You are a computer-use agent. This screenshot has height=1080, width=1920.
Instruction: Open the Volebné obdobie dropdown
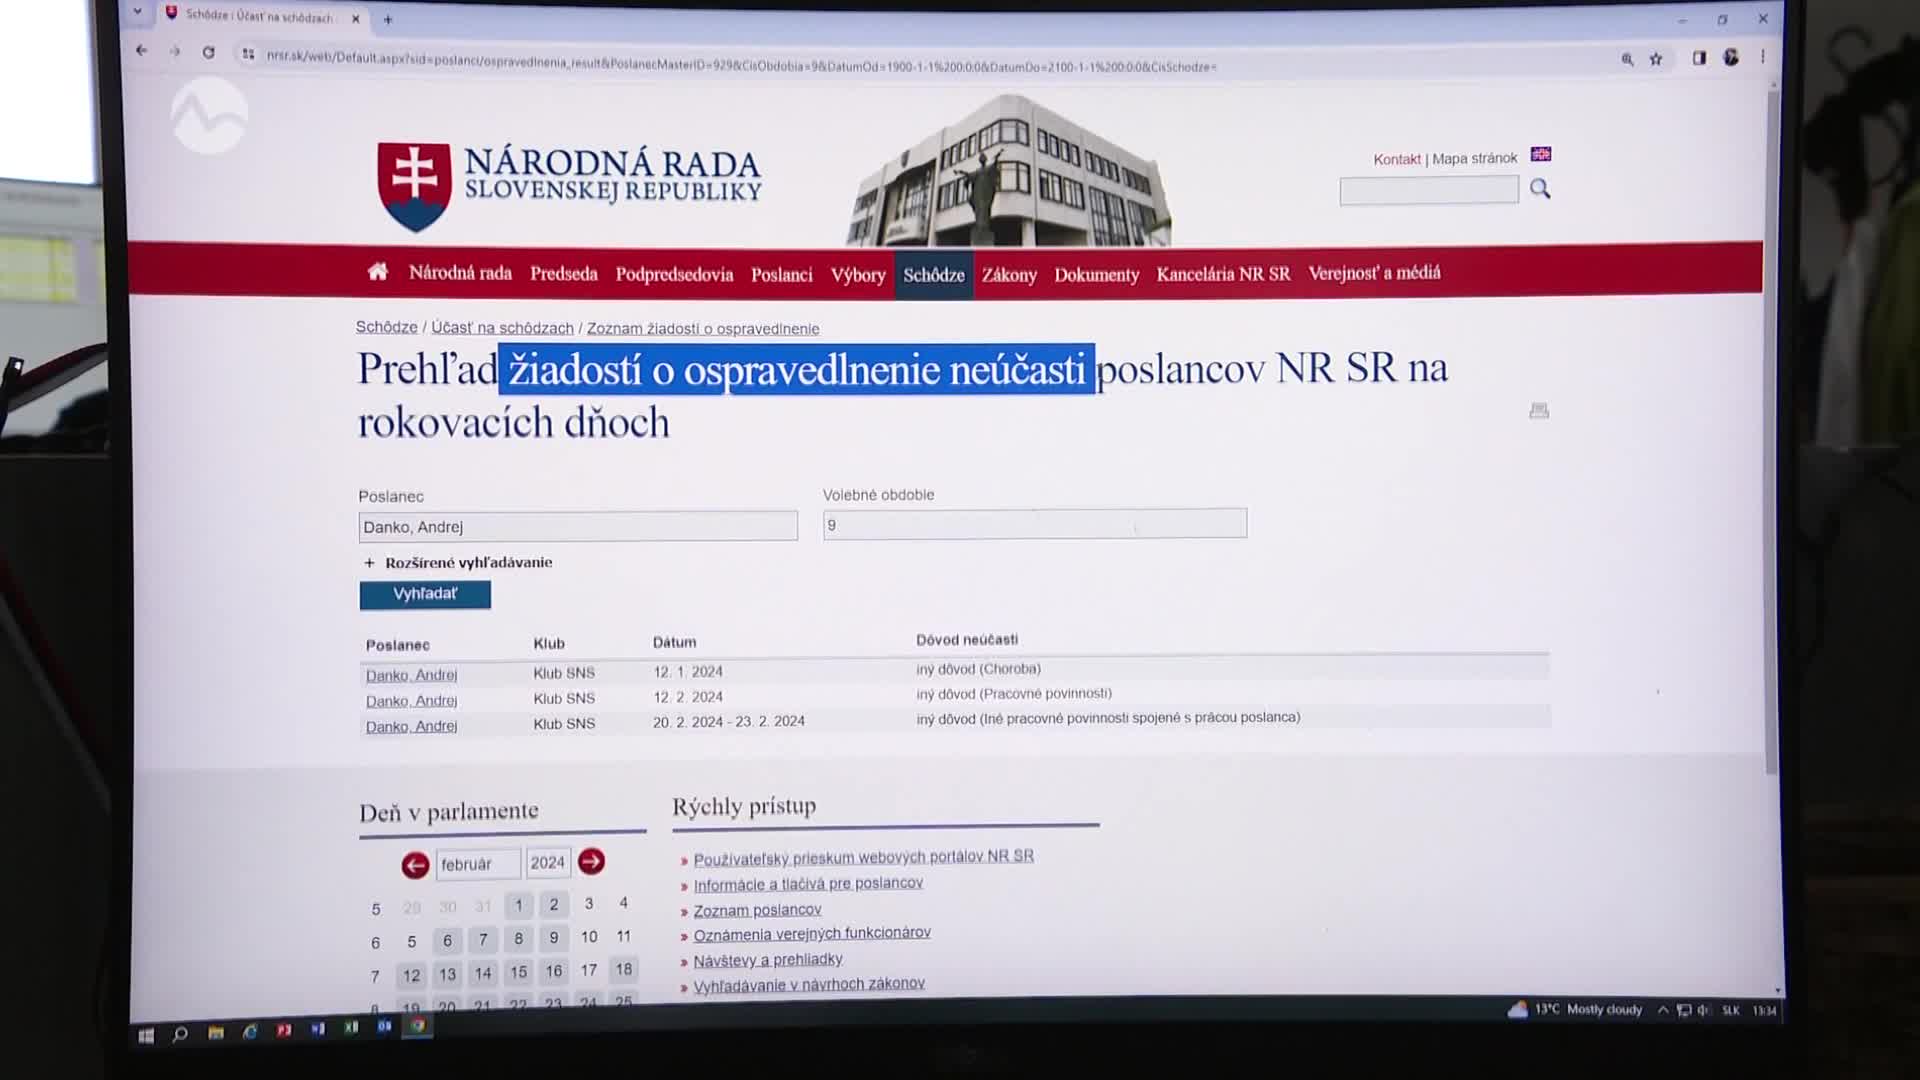[1035, 524]
